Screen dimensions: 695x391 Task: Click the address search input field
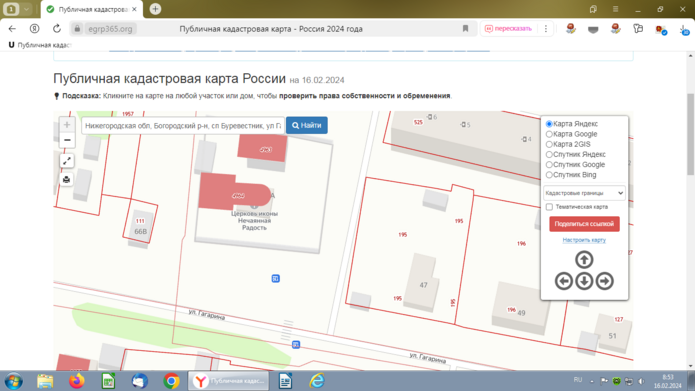183,125
